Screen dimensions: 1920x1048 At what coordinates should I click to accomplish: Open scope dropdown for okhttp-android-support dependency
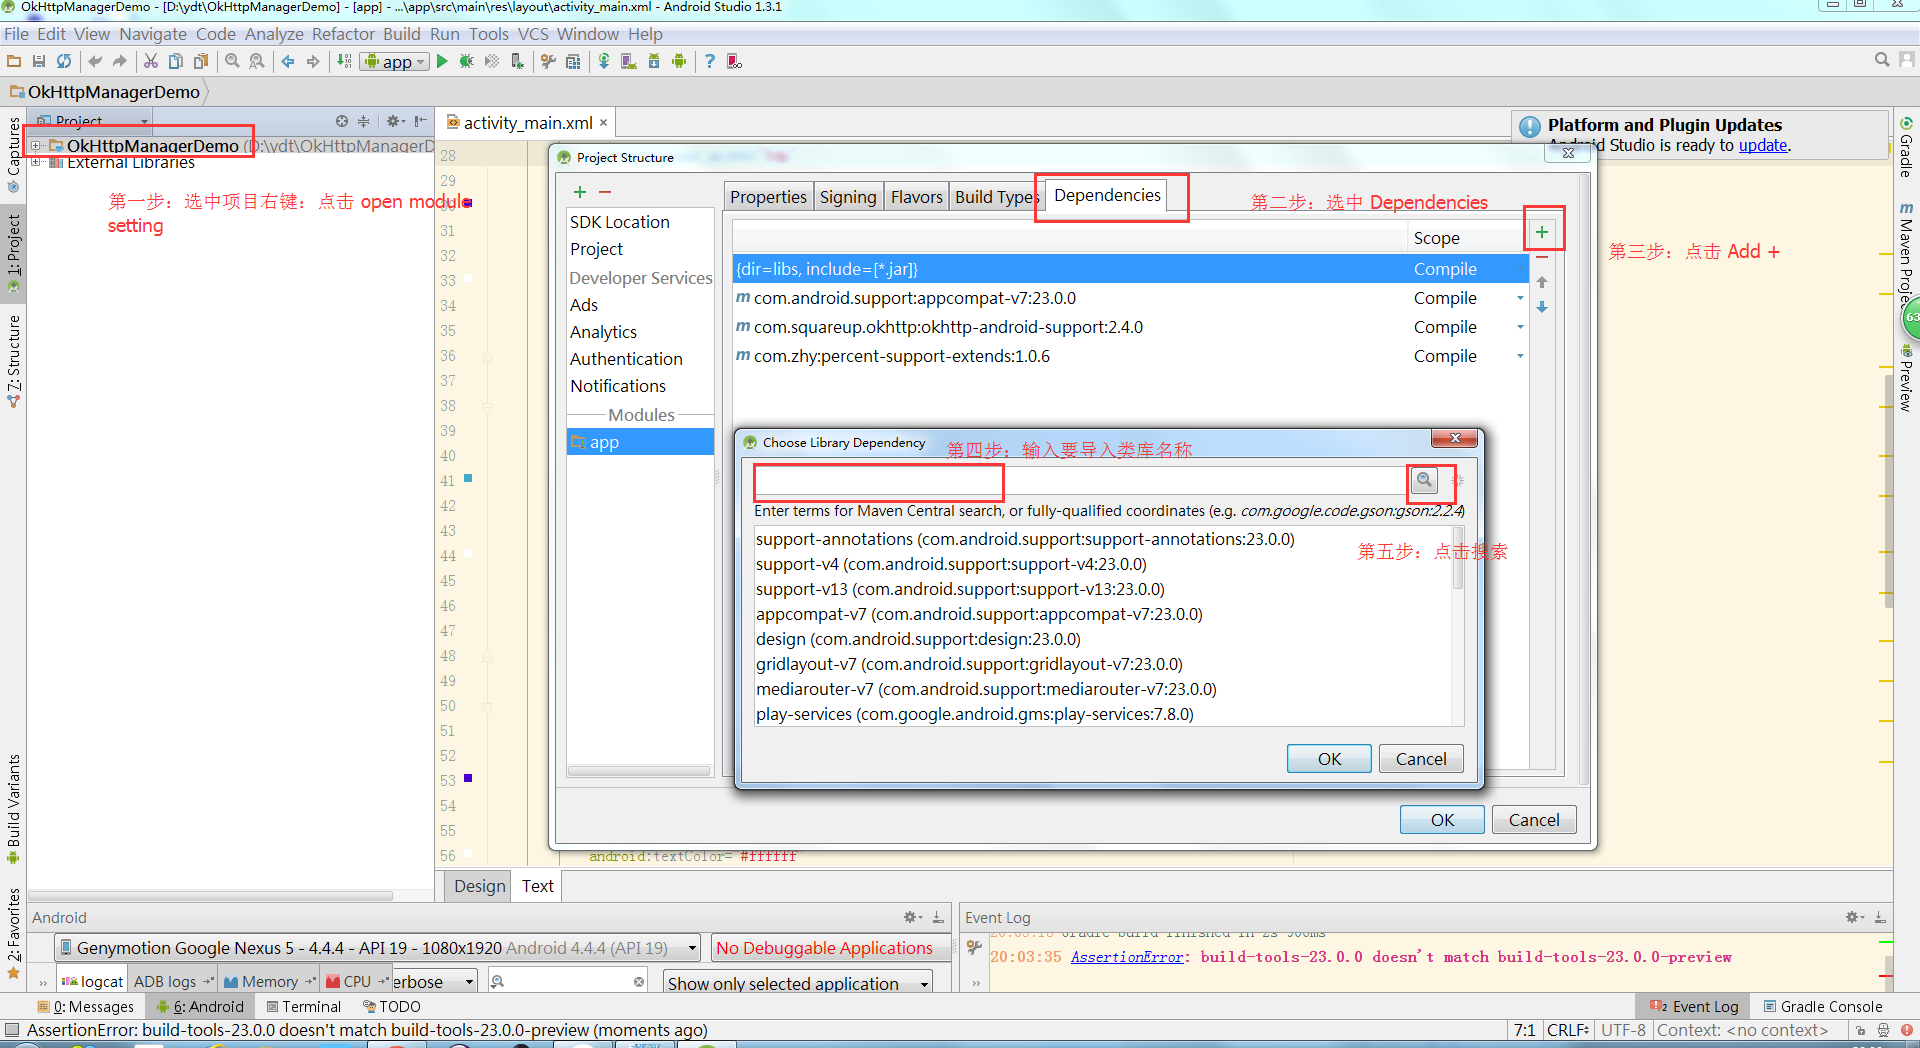1520,327
